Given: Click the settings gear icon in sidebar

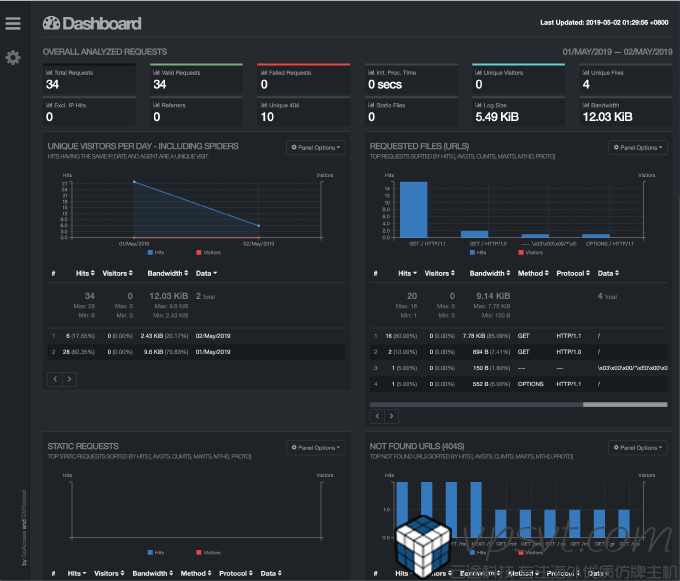Looking at the screenshot, I should coord(13,58).
